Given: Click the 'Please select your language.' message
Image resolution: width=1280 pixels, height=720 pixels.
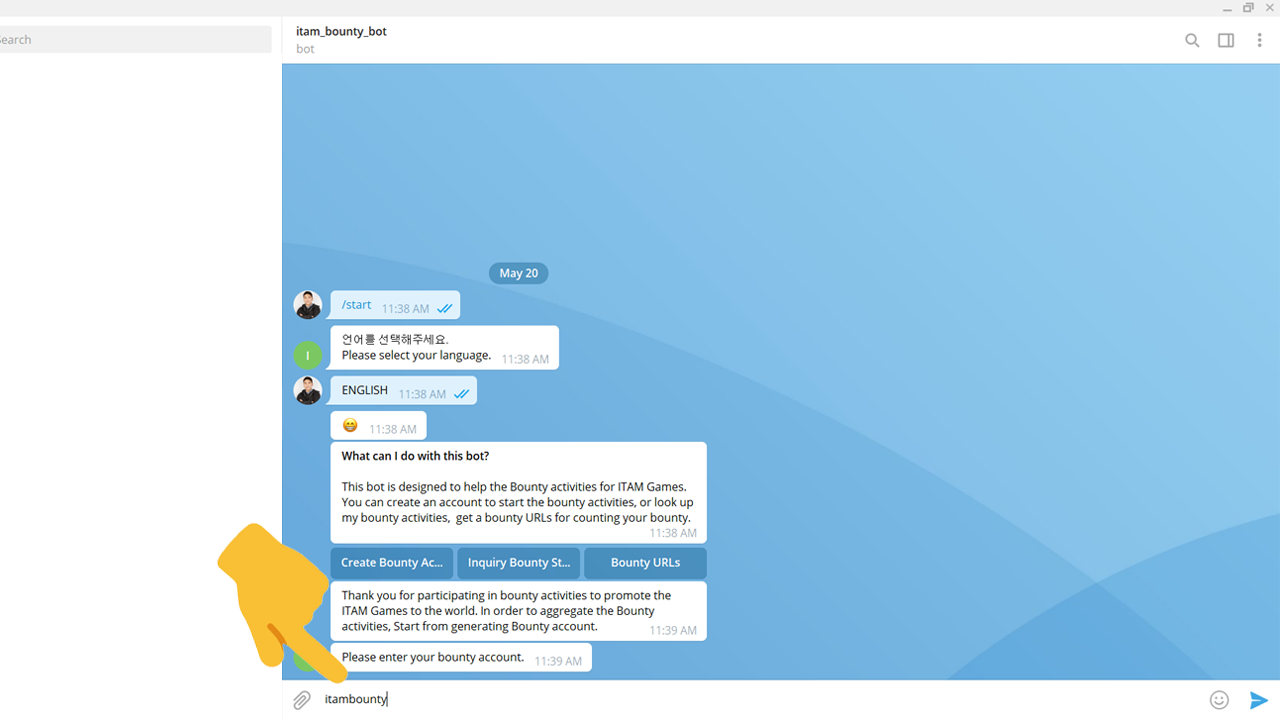Looking at the screenshot, I should tap(444, 348).
